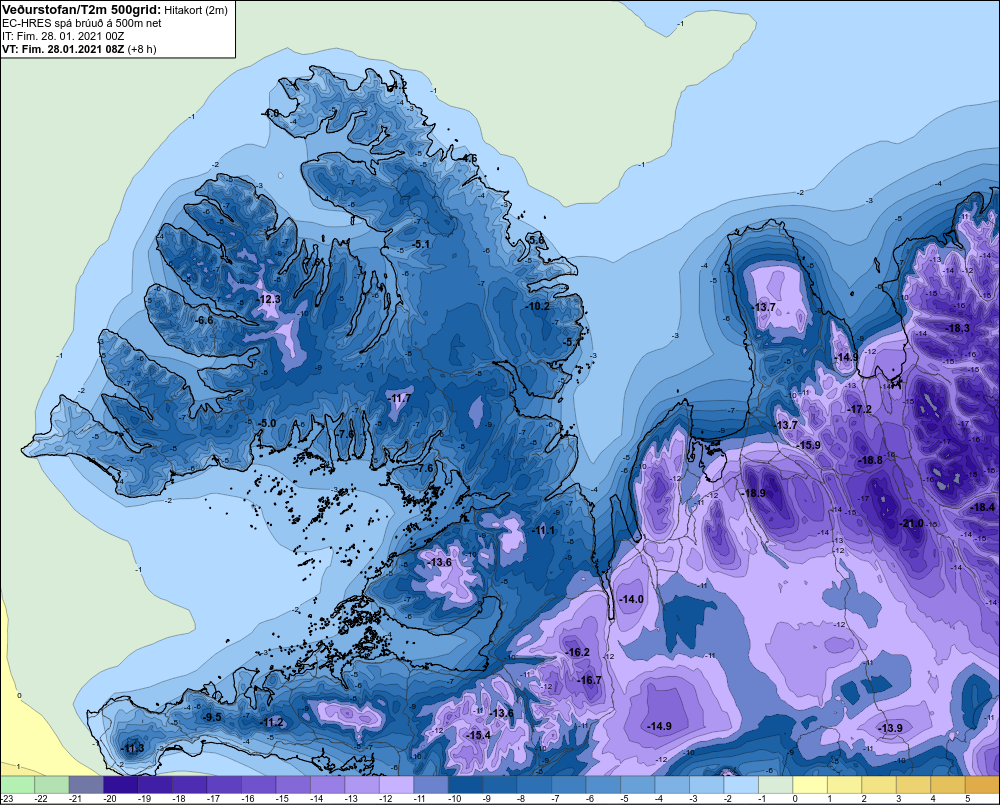Select the line 'EC-HRES spá brúuð á 500m net'
This screenshot has width=1000, height=805.
tap(82, 24)
